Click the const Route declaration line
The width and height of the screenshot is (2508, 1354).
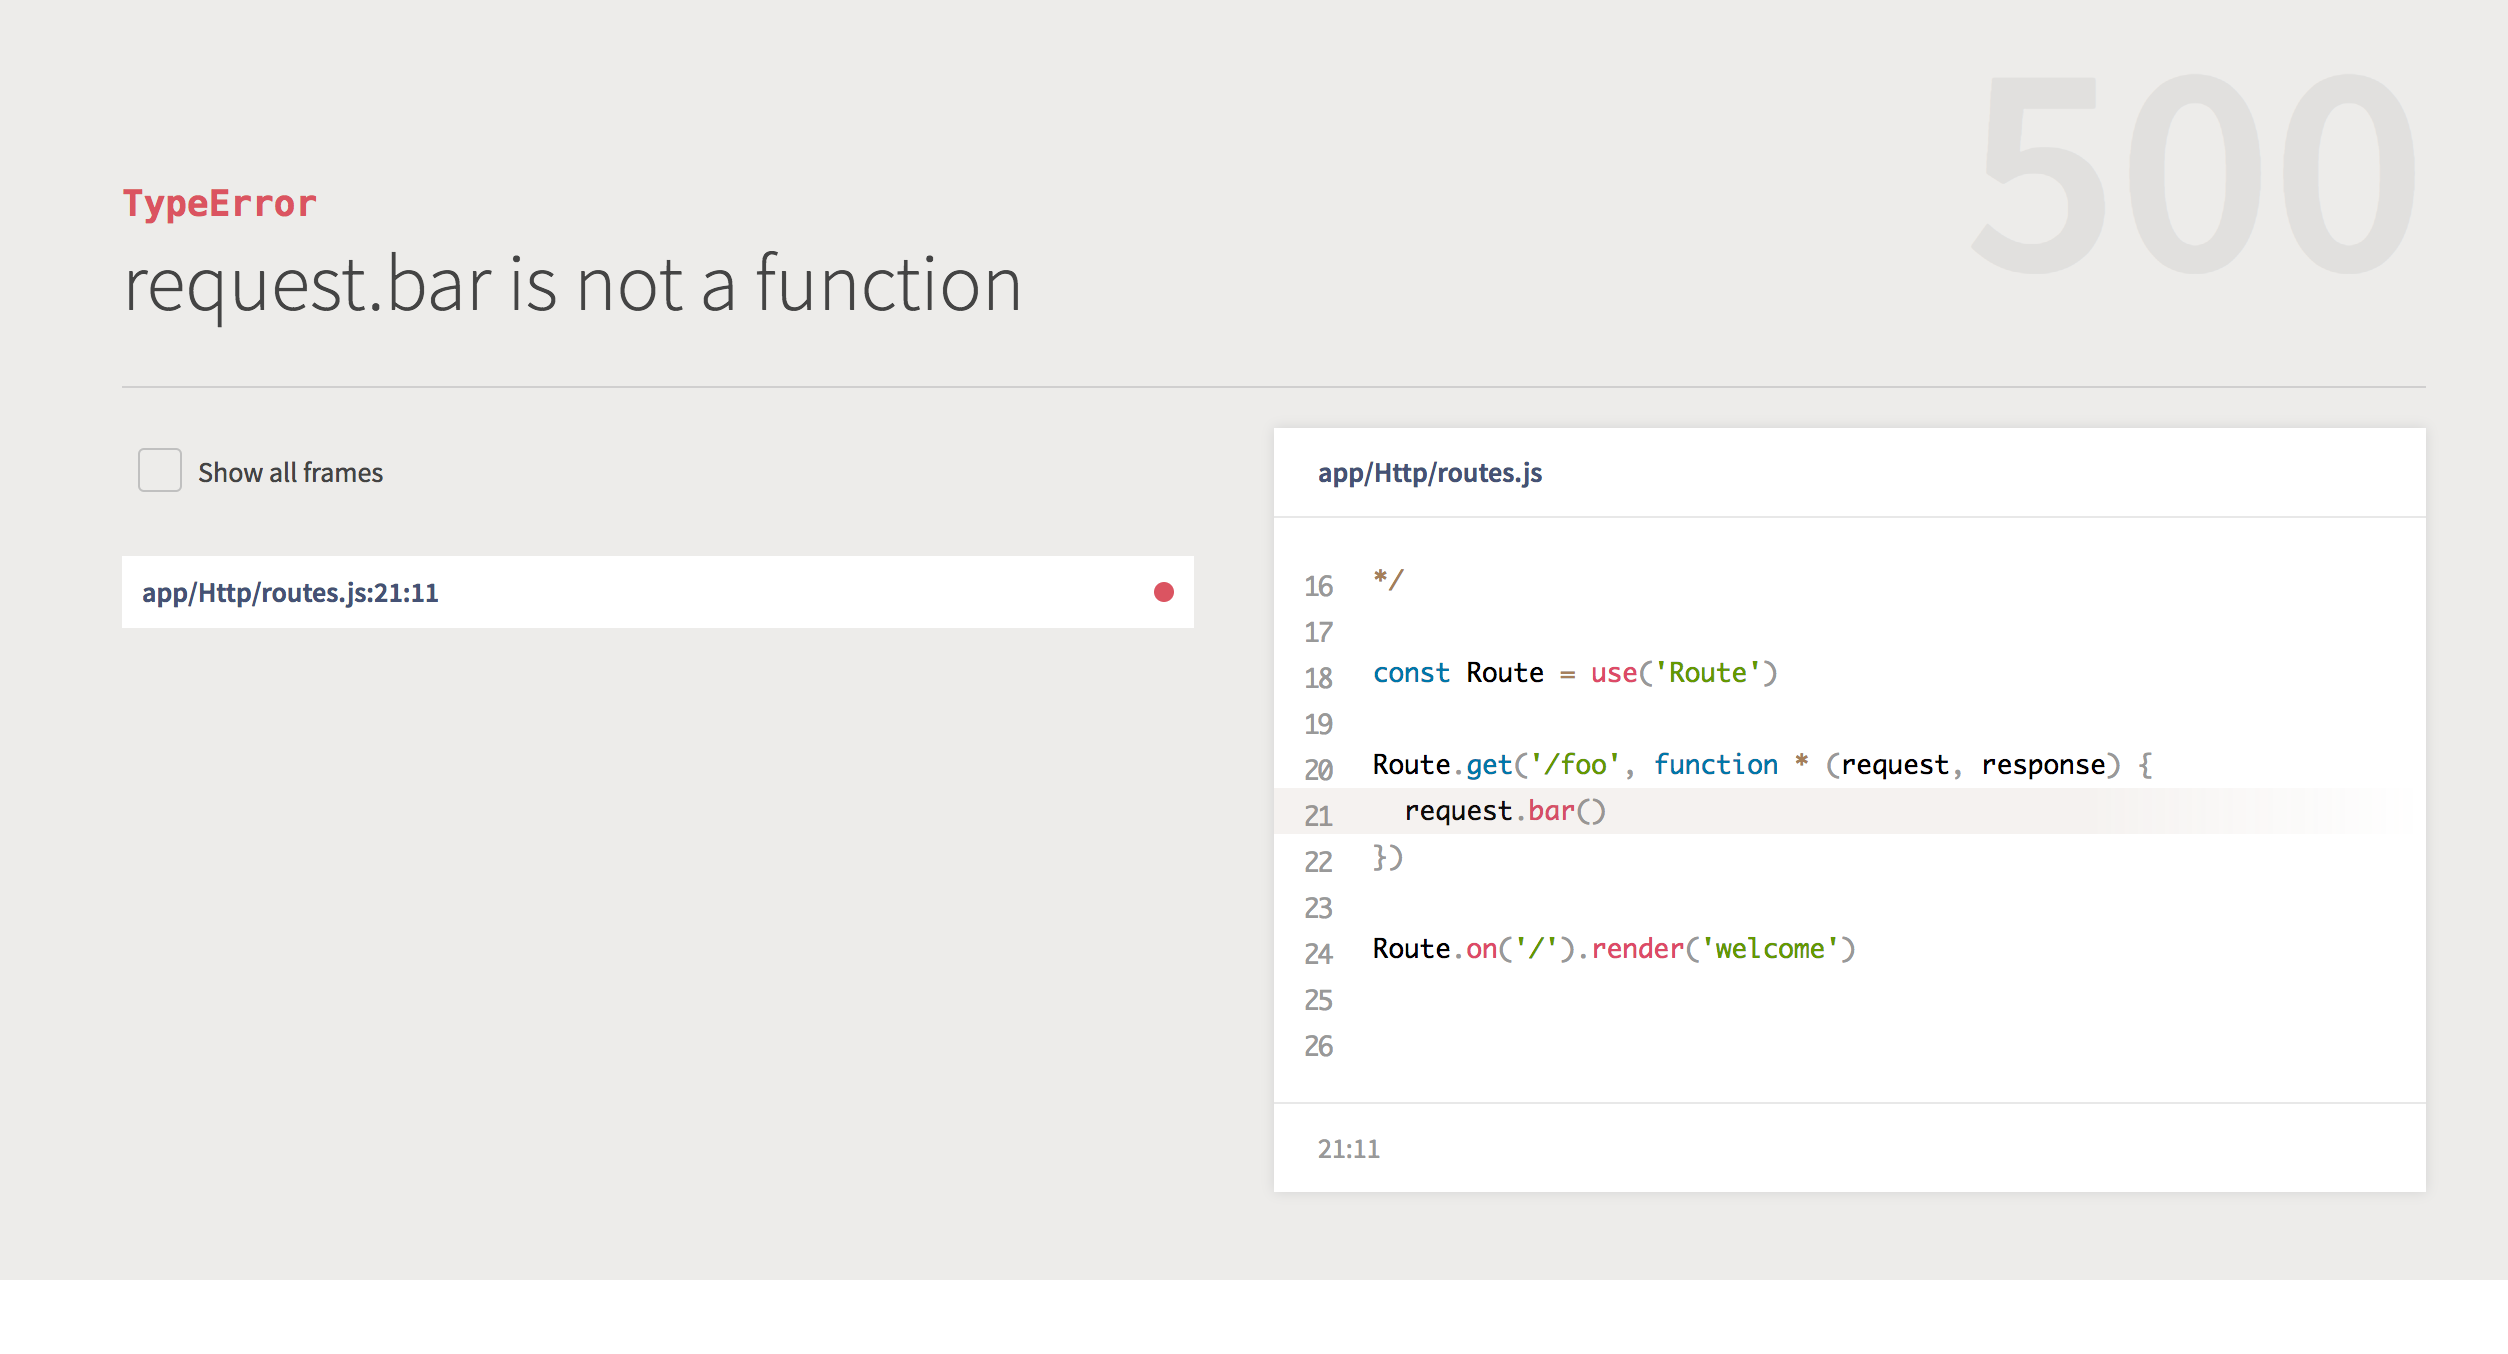click(1574, 673)
